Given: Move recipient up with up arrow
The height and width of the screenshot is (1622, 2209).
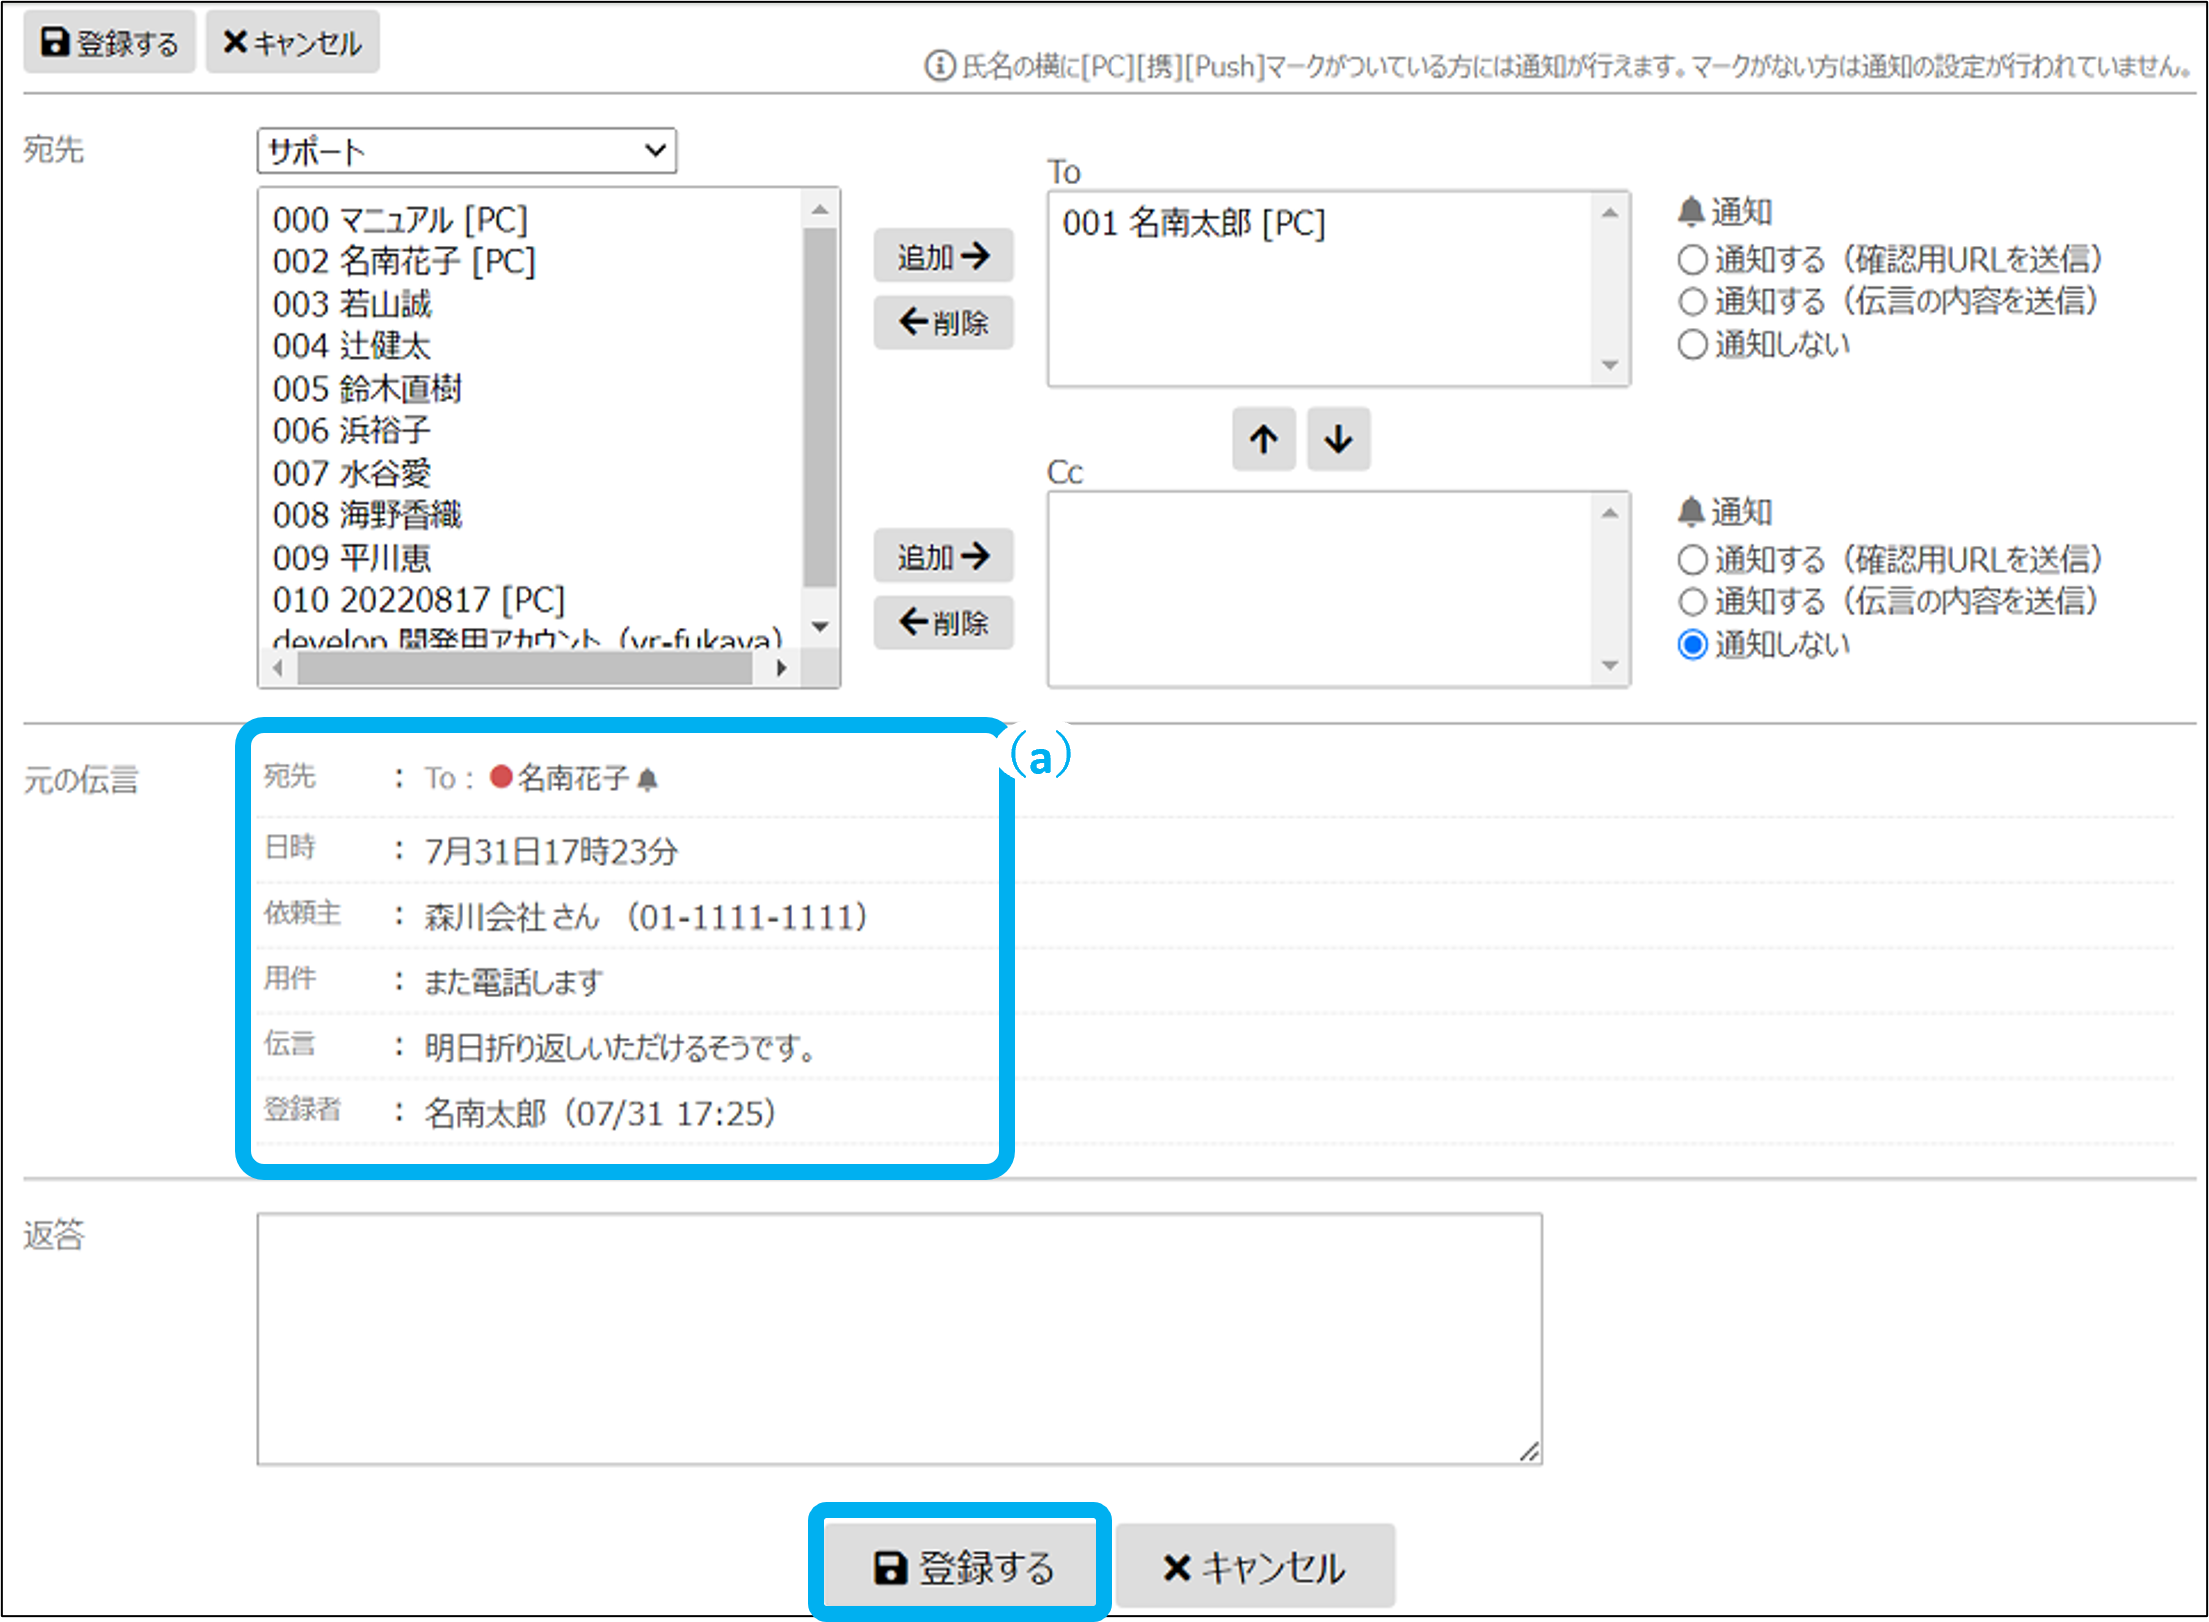Looking at the screenshot, I should [x=1263, y=439].
